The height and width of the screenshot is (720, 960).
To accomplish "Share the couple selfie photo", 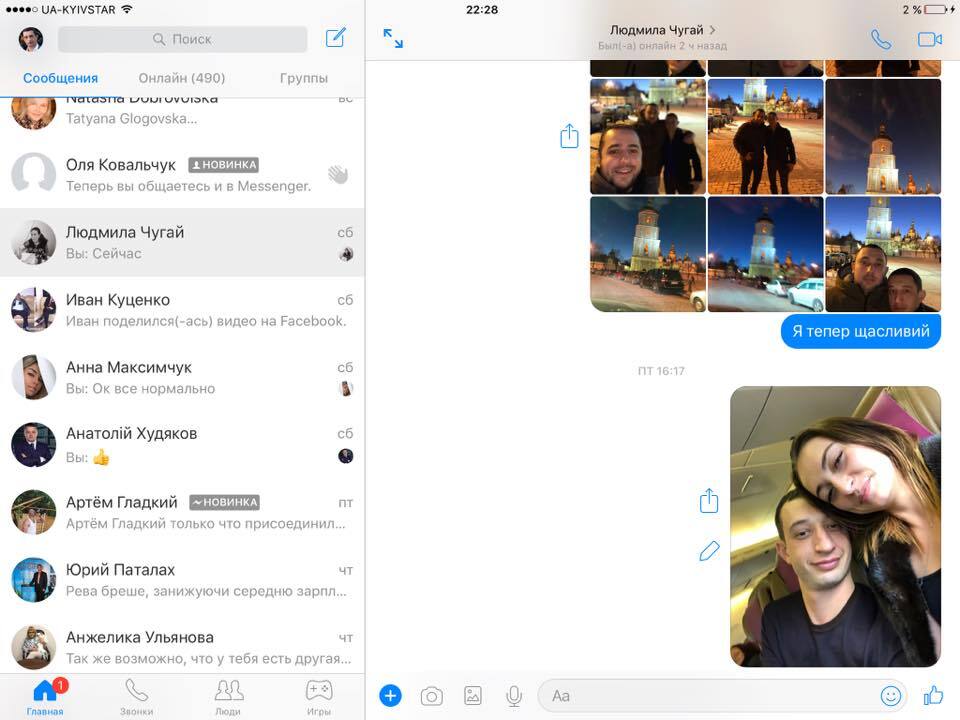I will 709,501.
